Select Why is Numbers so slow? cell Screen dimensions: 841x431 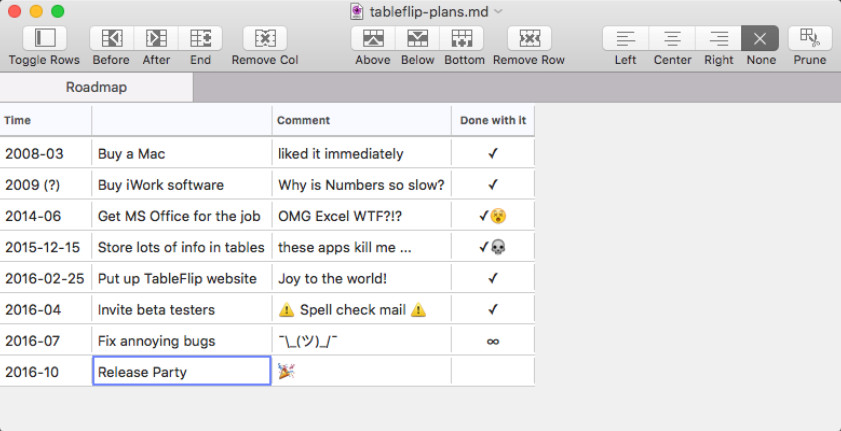coord(362,185)
